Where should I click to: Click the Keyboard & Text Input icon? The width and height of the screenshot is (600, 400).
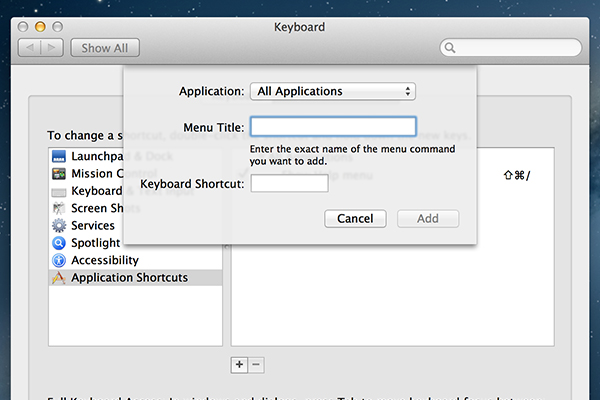point(59,191)
